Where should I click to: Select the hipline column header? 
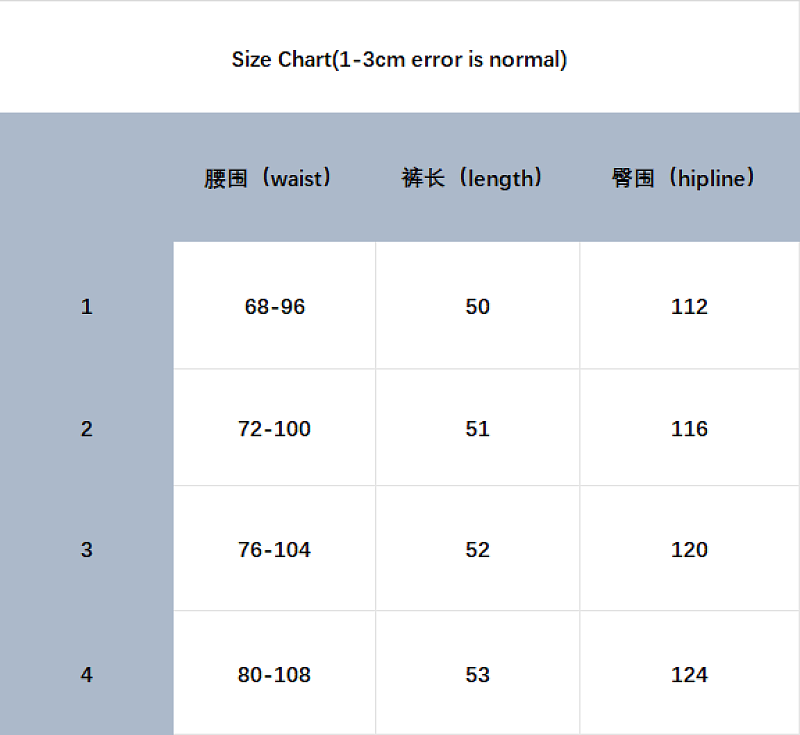pyautogui.click(x=683, y=179)
